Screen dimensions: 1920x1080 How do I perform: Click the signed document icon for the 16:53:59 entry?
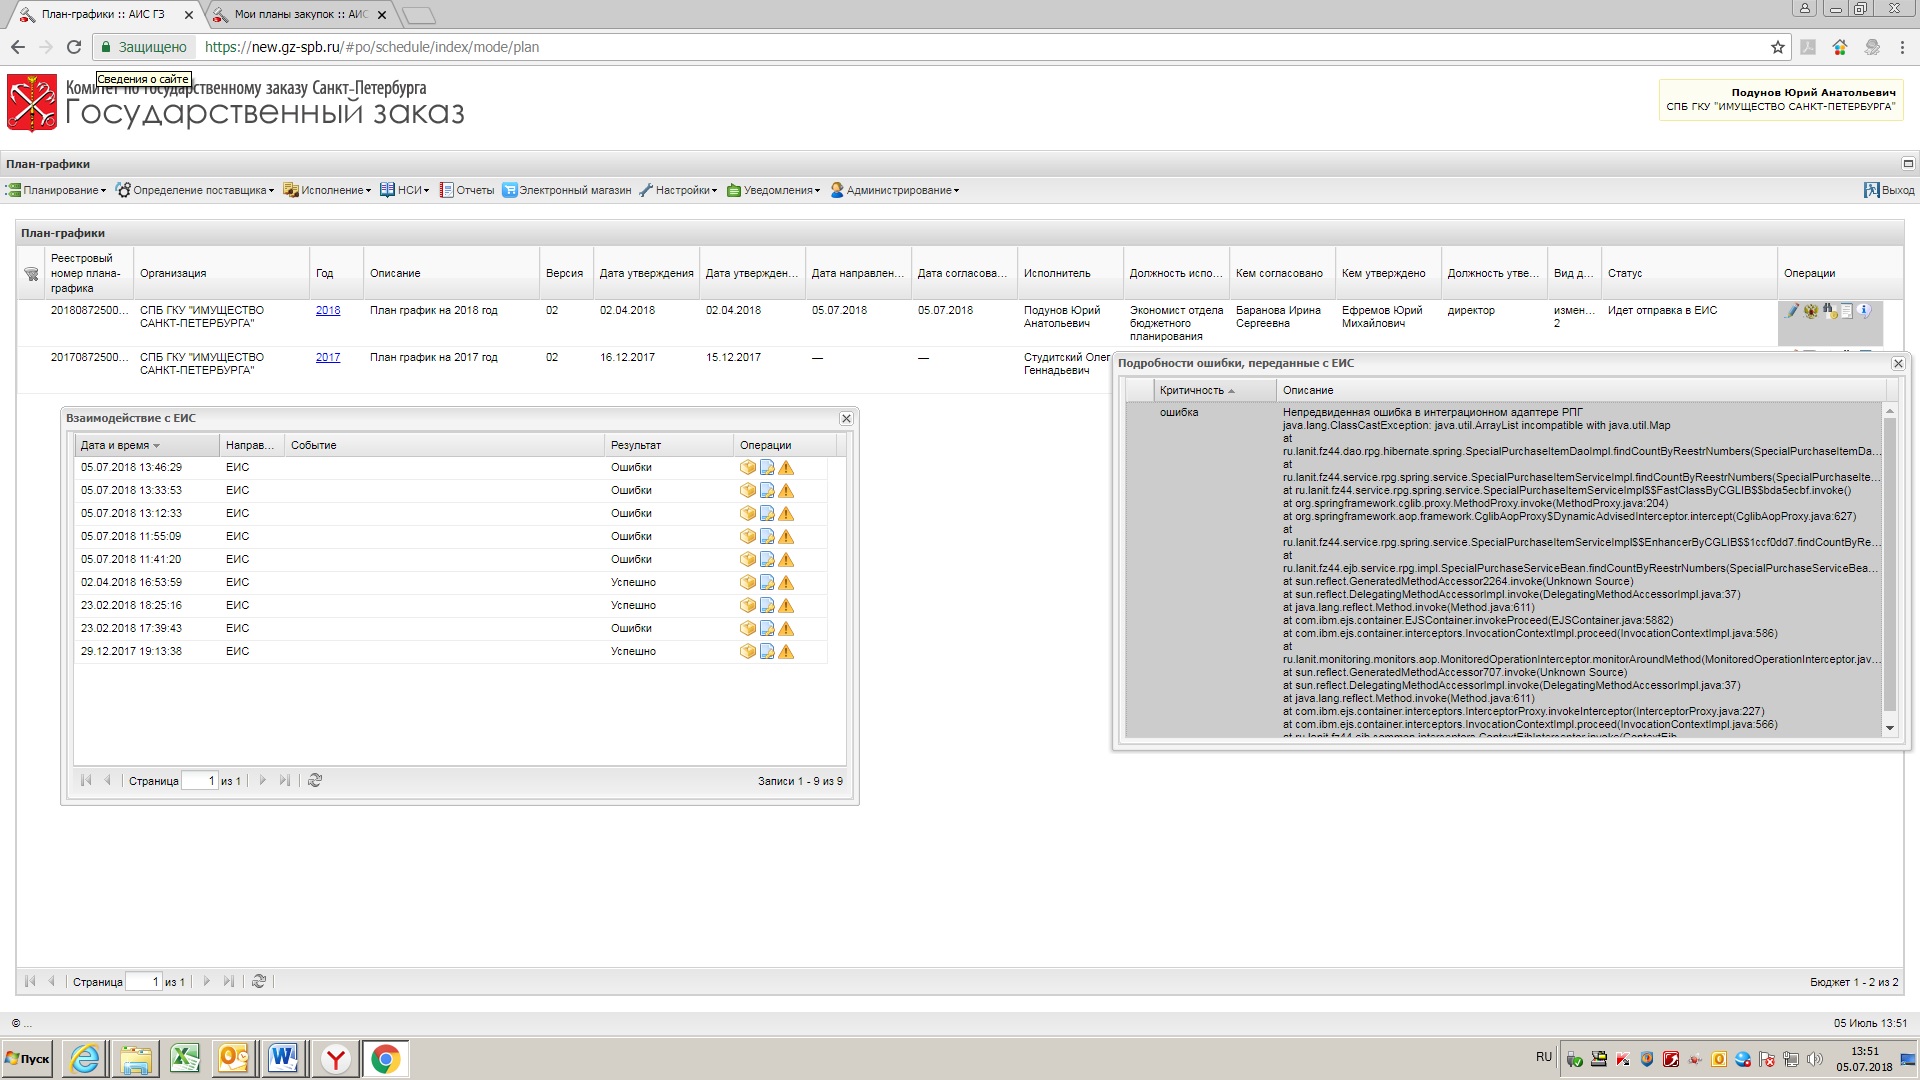pos(767,583)
